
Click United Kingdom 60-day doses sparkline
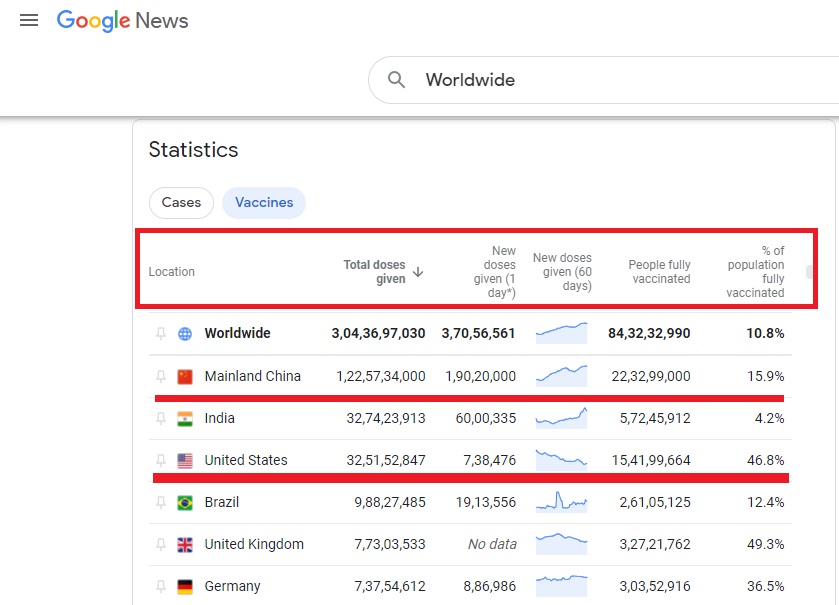click(x=561, y=544)
